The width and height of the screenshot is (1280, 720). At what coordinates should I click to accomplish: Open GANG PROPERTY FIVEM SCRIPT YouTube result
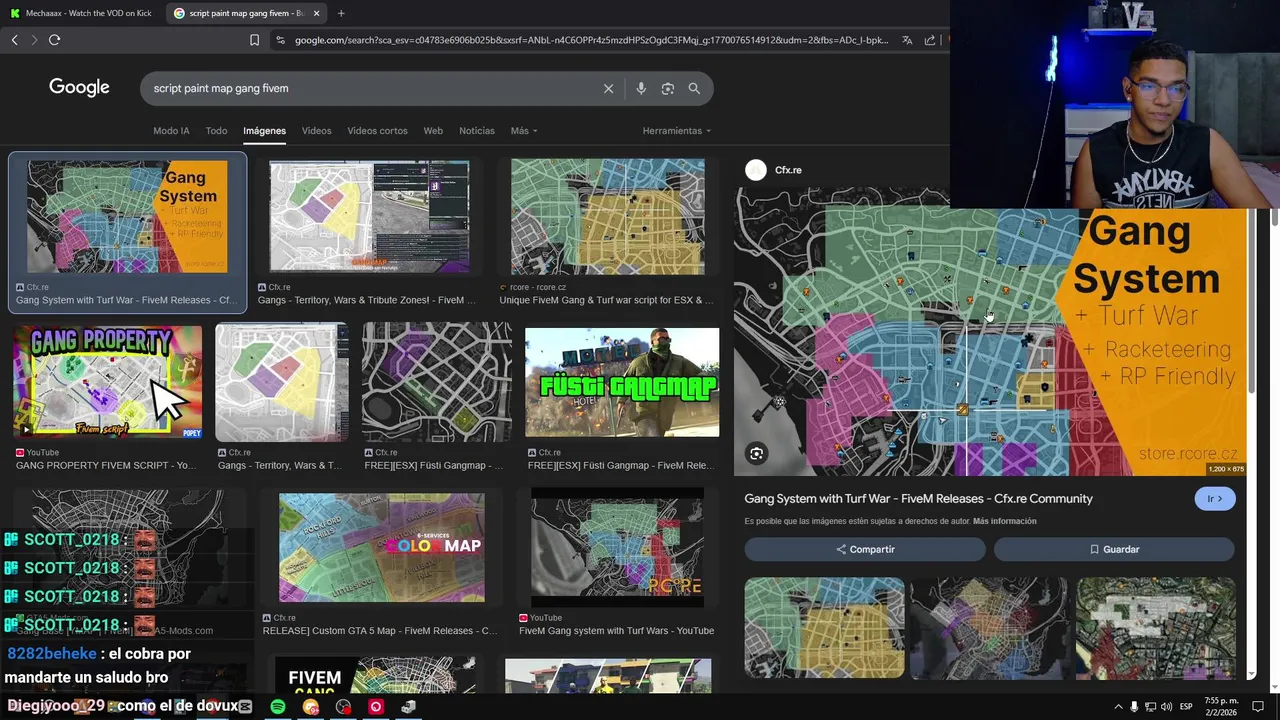point(107,382)
